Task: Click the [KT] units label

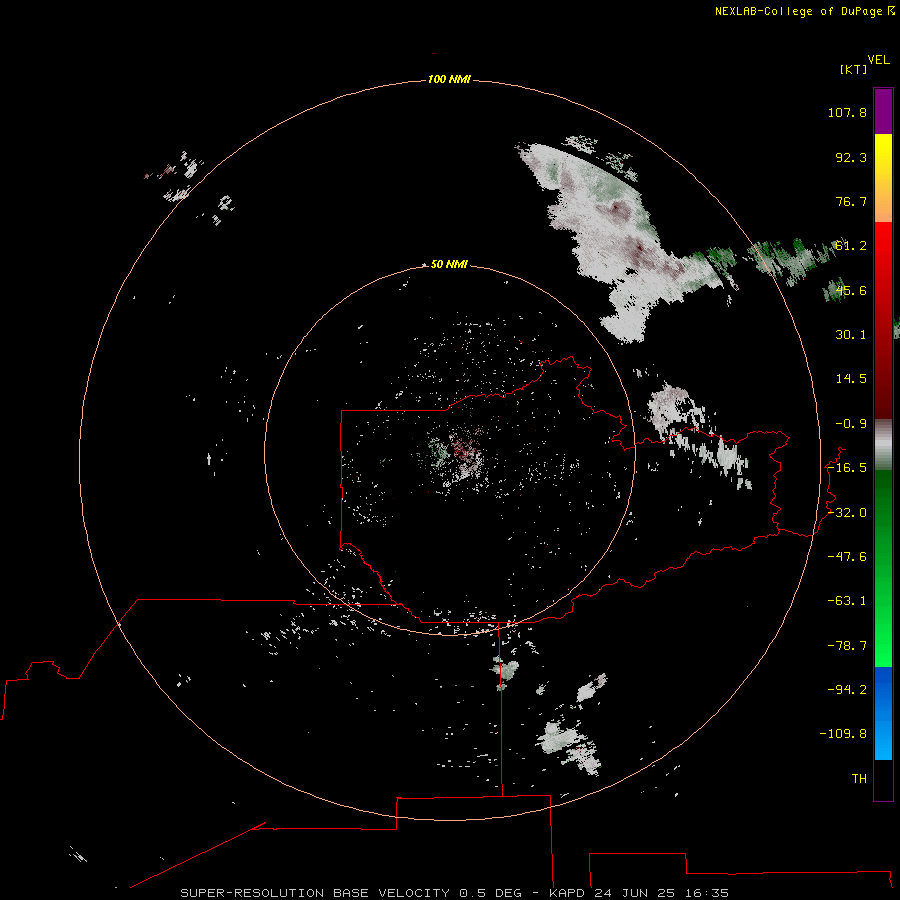Action: tap(854, 69)
